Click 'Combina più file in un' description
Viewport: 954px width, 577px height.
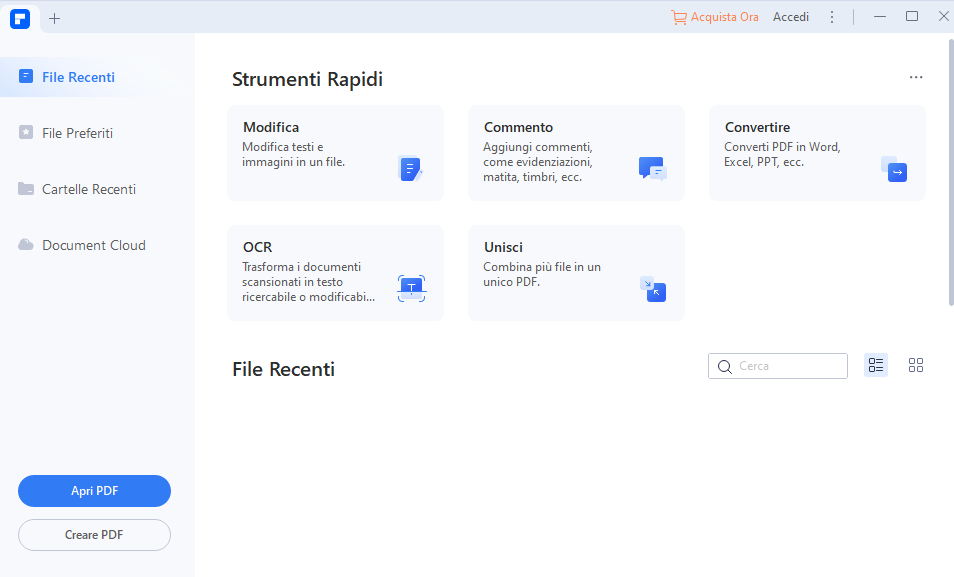tap(541, 275)
